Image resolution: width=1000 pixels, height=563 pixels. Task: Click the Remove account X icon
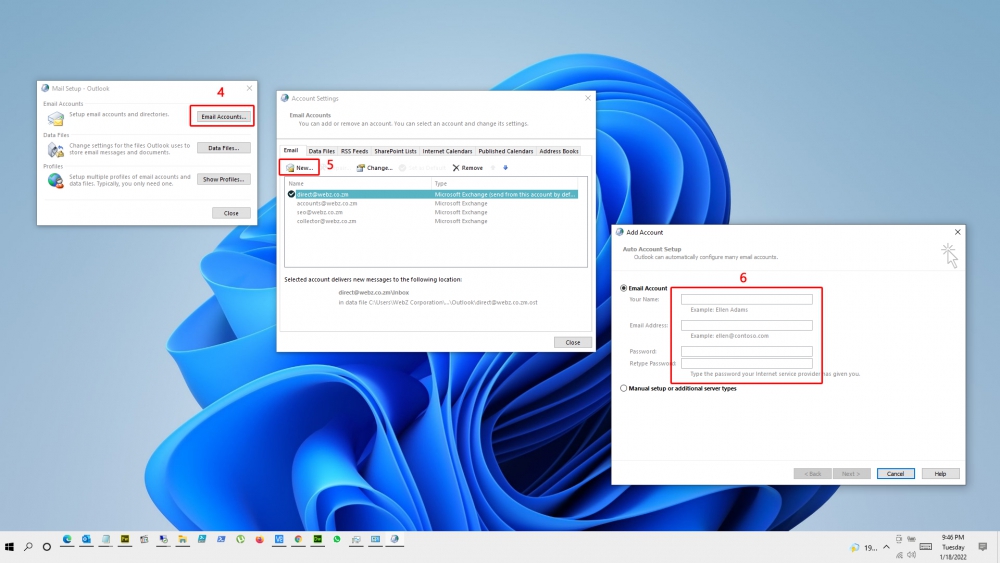(456, 168)
